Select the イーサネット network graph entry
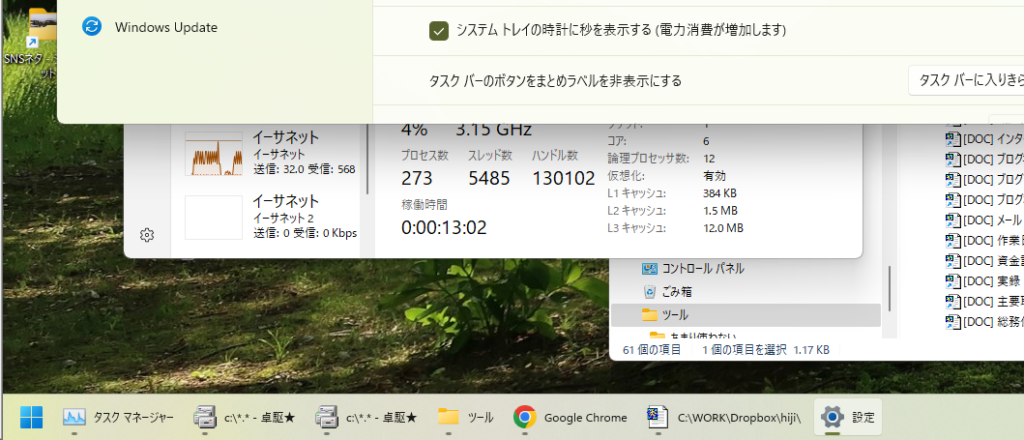The image size is (1024, 440). [271, 153]
